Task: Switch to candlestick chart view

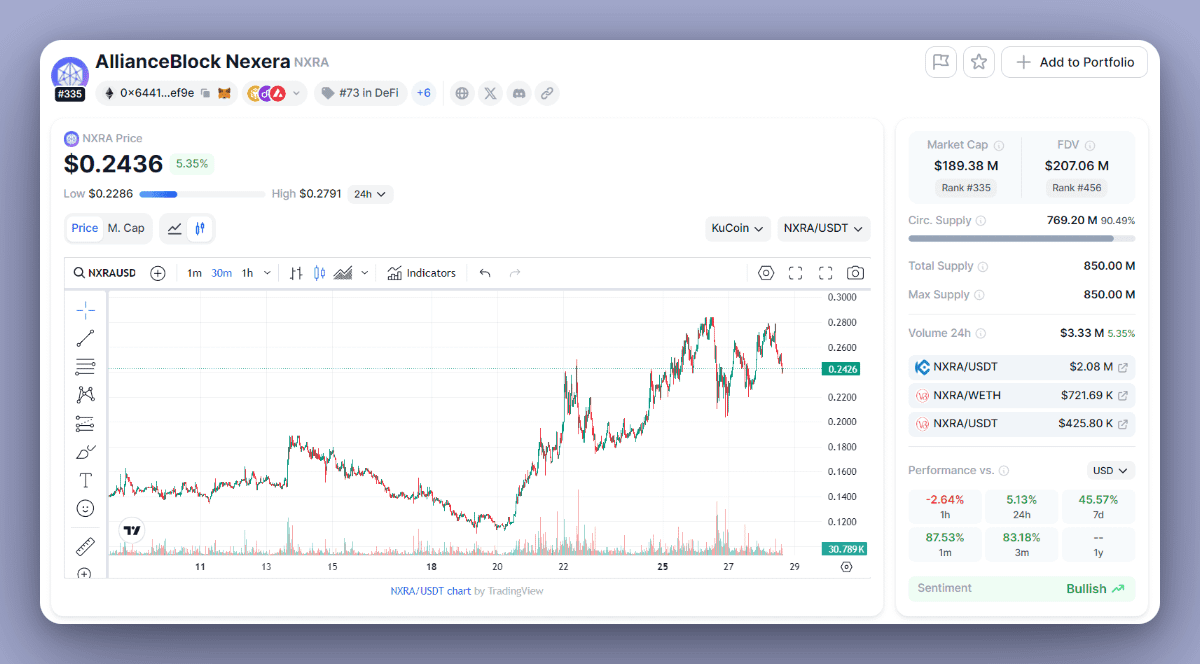Action: [200, 228]
